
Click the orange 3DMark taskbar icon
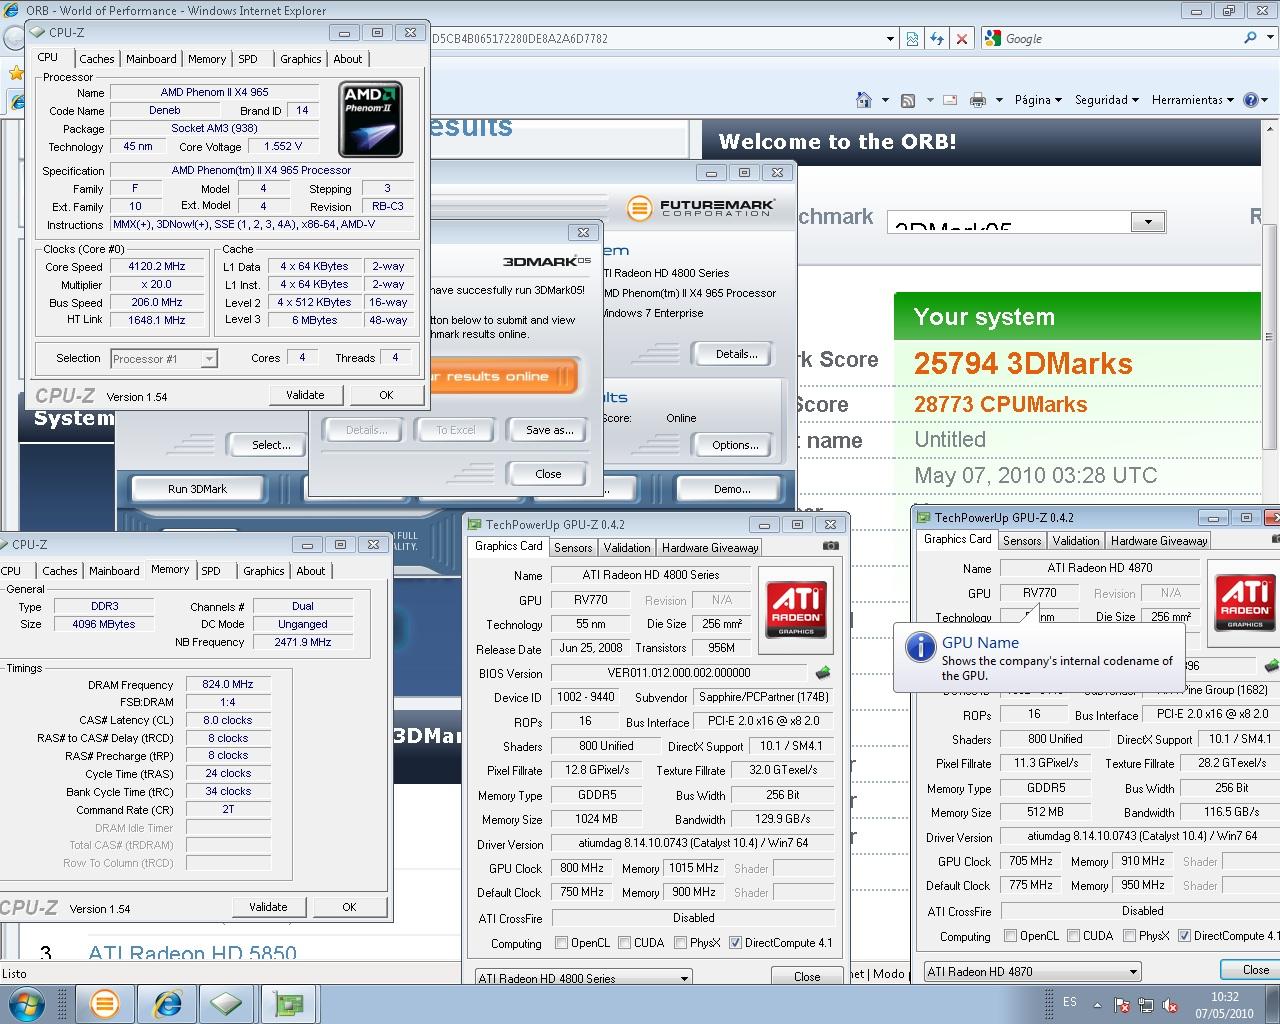[x=104, y=1003]
